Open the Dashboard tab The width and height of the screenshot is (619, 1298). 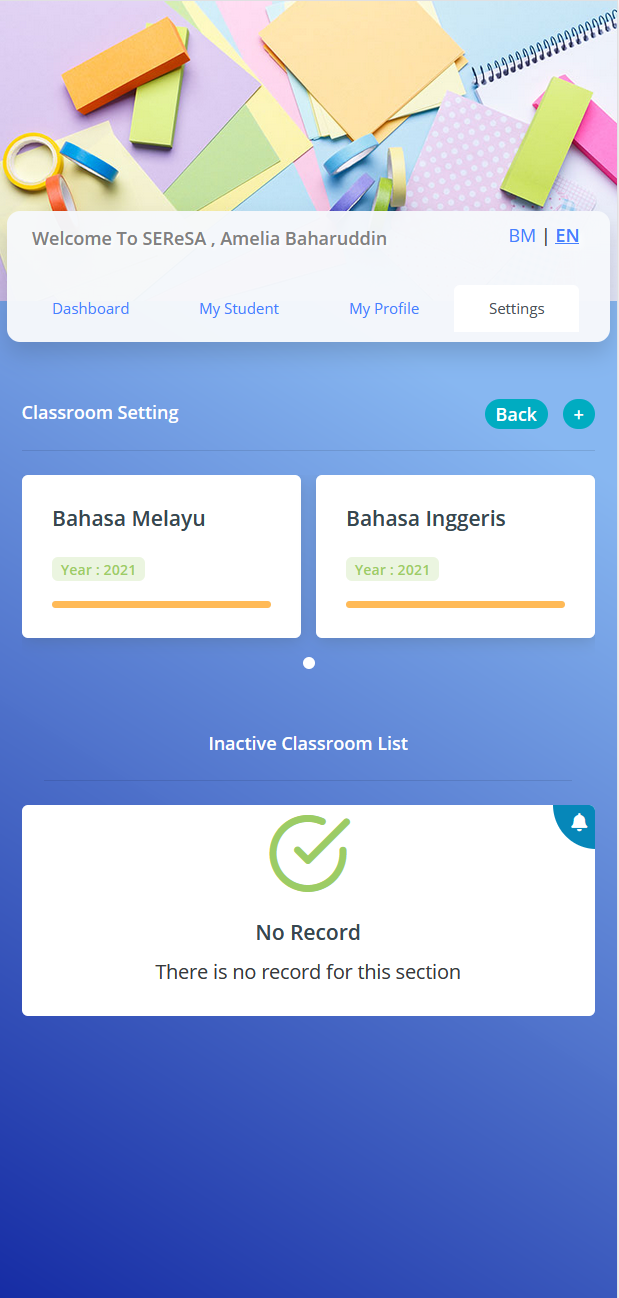[x=91, y=308]
